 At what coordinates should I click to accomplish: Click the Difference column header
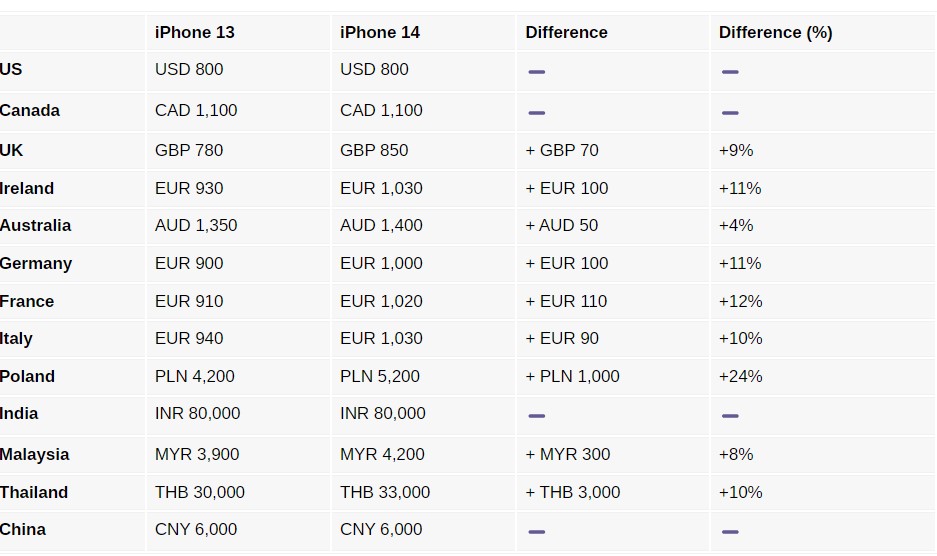566,32
